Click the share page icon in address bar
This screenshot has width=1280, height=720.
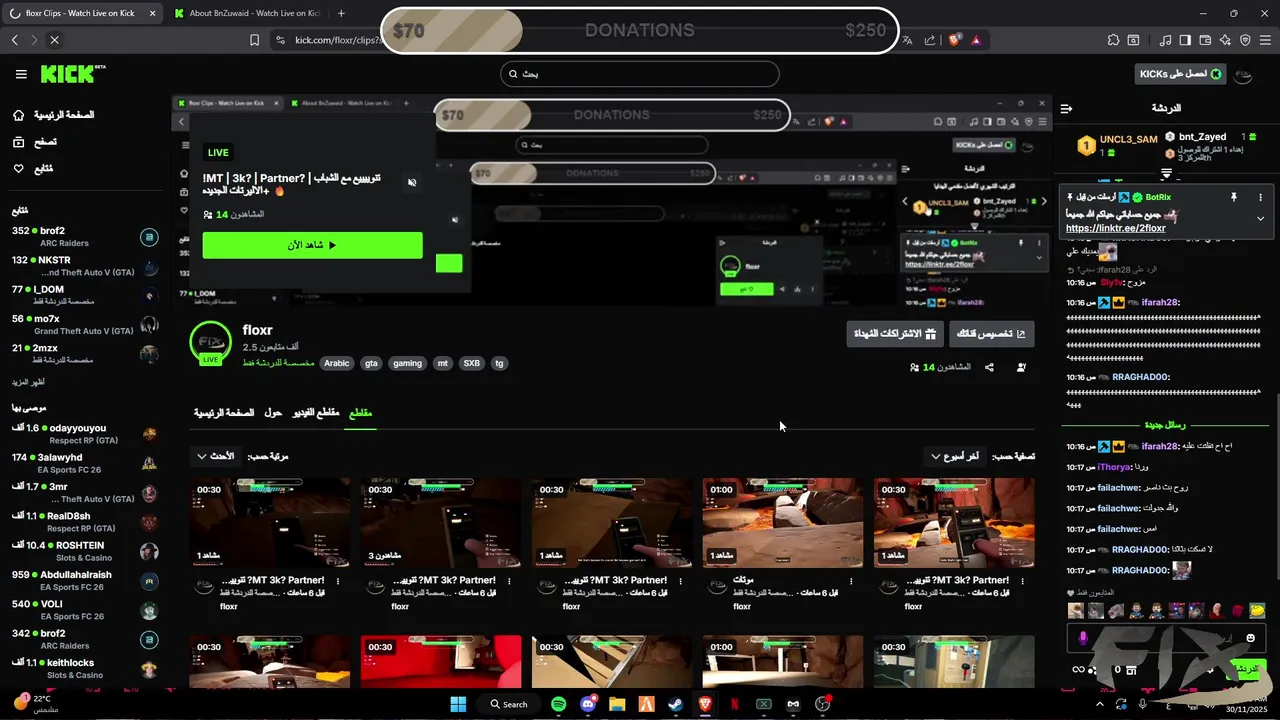coord(930,40)
